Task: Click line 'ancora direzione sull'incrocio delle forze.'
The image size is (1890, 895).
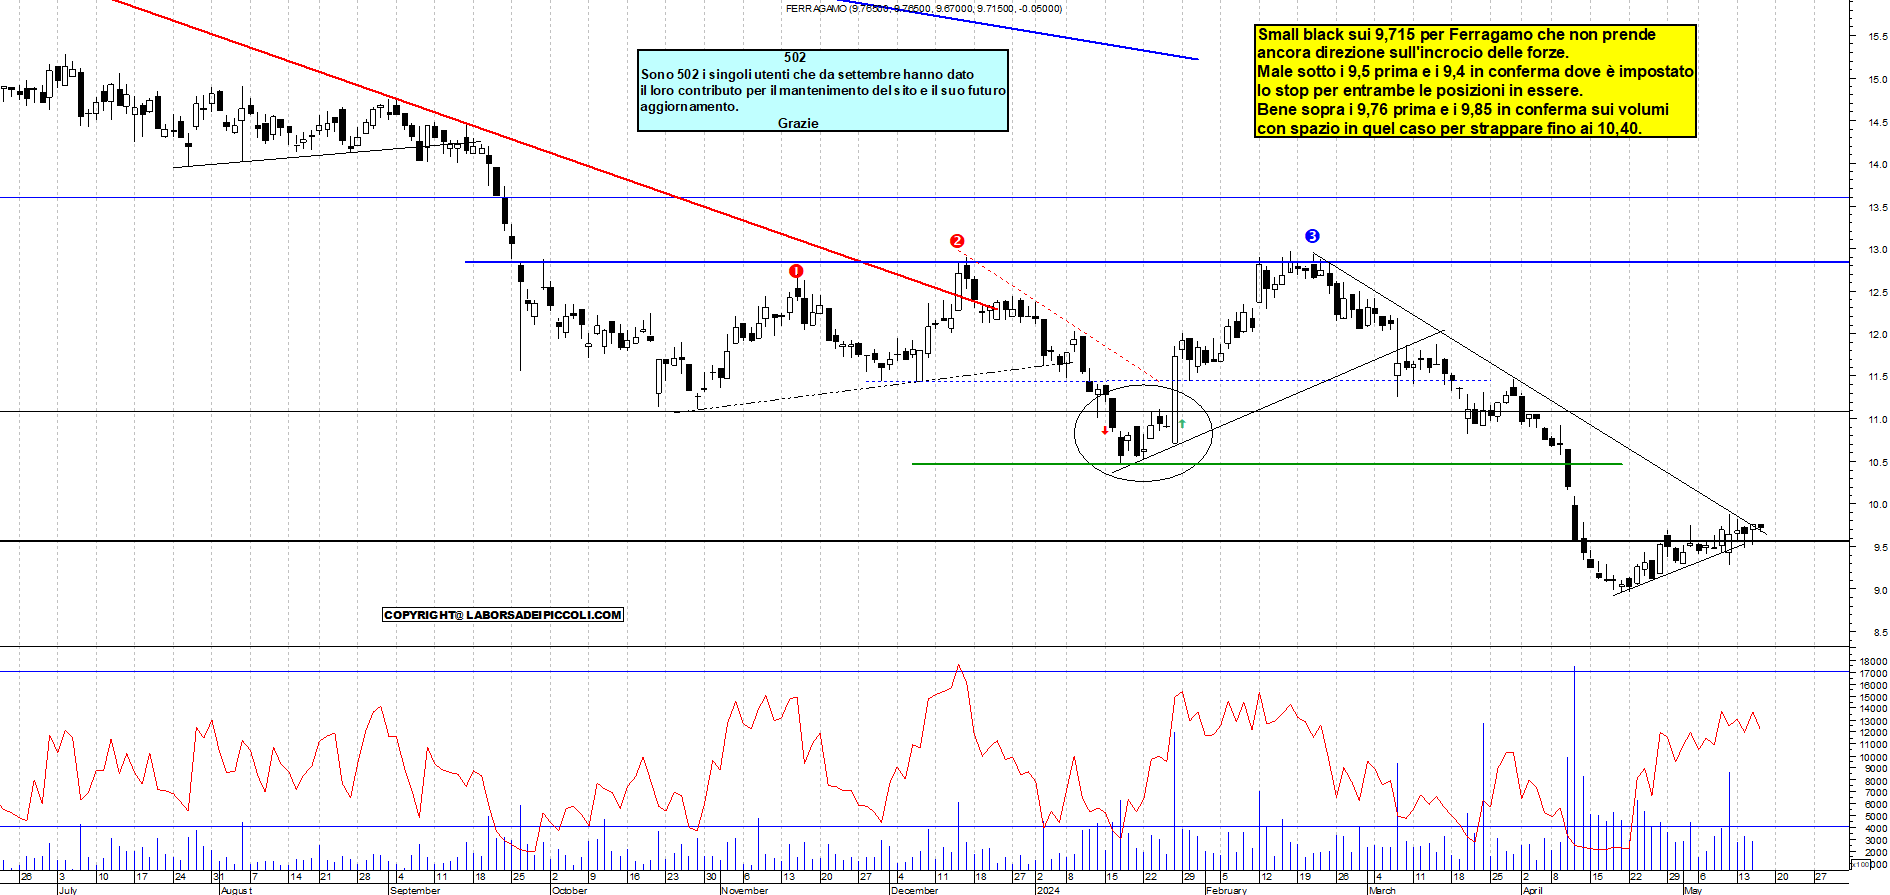Action: 1413,53
